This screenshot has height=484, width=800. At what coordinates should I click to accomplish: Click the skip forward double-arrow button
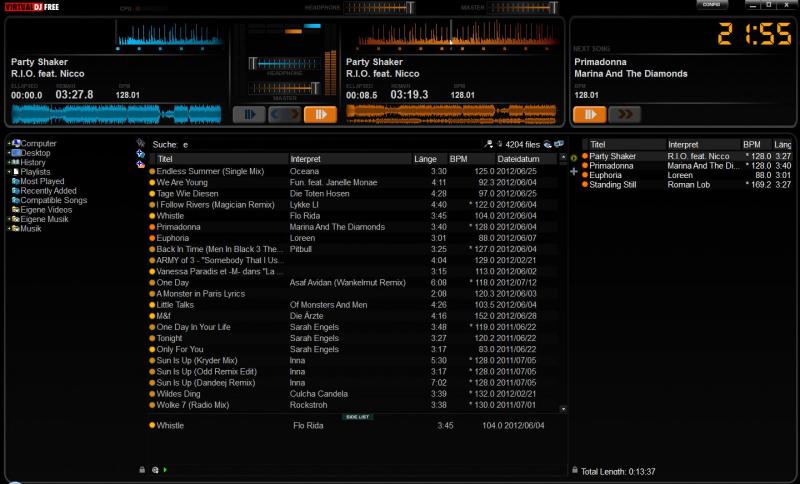point(624,114)
